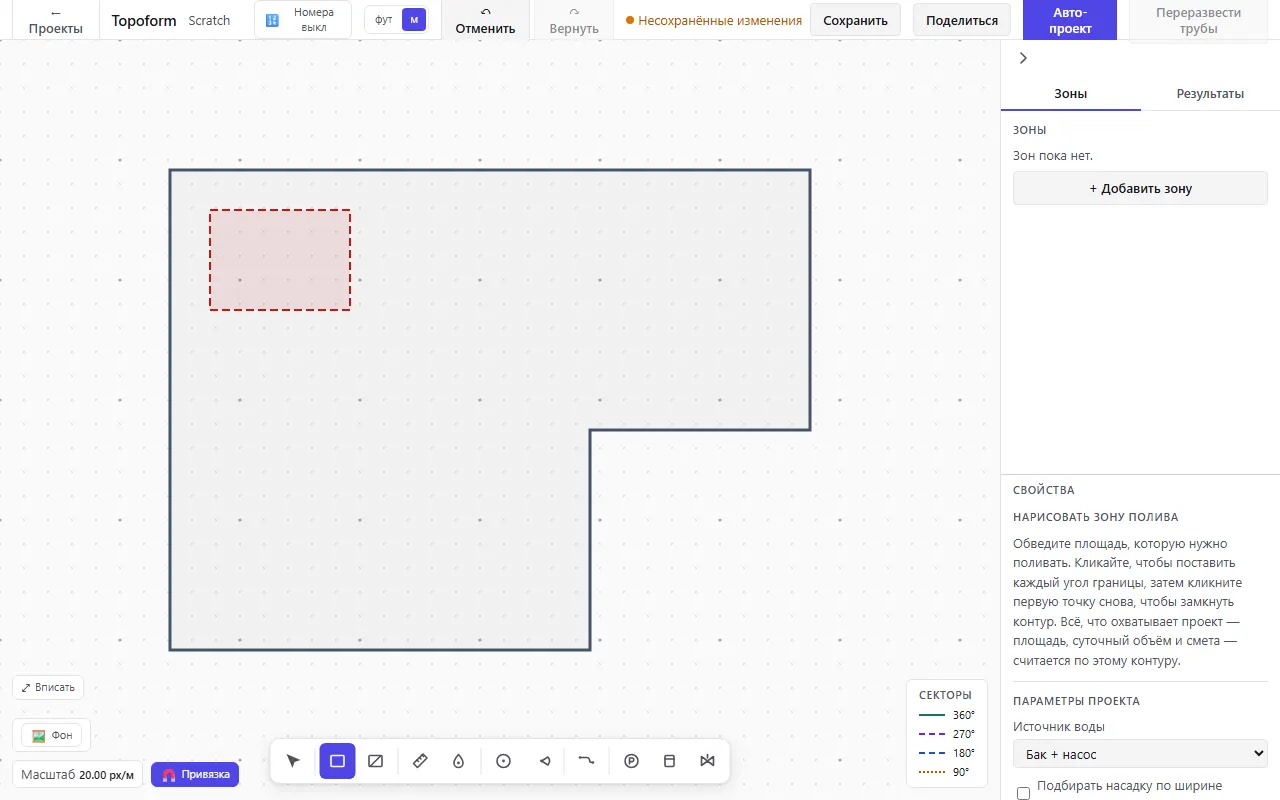Click Поделиться button
Screen dimensions: 1280x800
[x=962, y=20]
